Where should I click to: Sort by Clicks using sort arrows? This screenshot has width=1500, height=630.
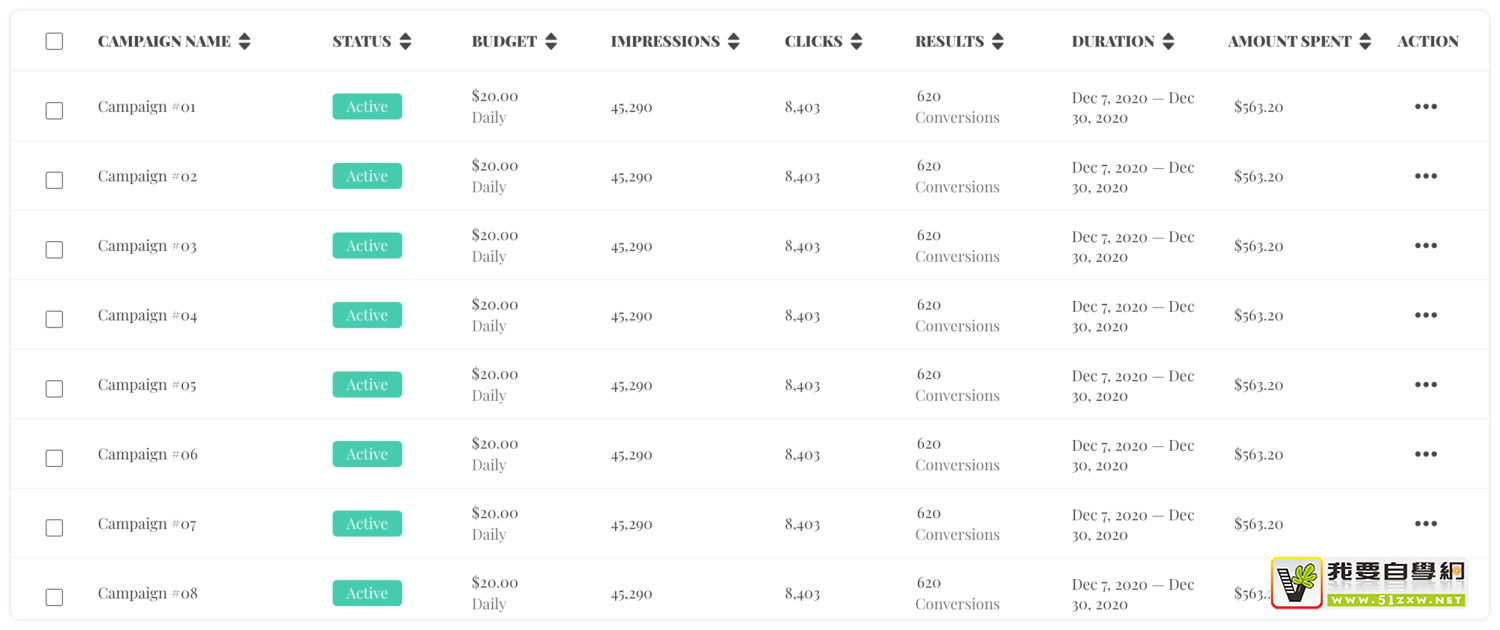pyautogui.click(x=856, y=42)
